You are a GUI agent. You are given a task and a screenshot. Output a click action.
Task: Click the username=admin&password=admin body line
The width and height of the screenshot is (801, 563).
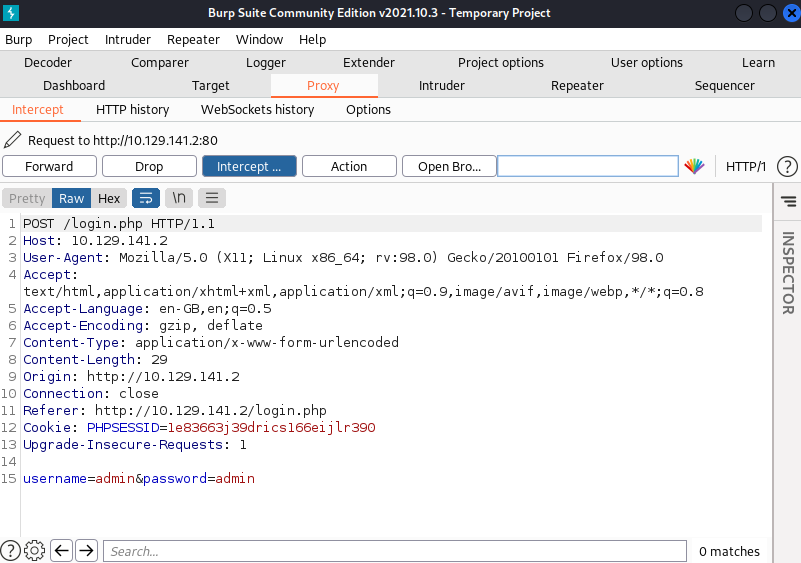coord(139,478)
